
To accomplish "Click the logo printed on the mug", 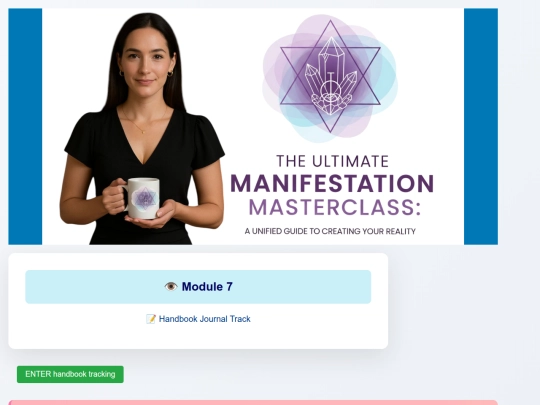I will 145,198.
